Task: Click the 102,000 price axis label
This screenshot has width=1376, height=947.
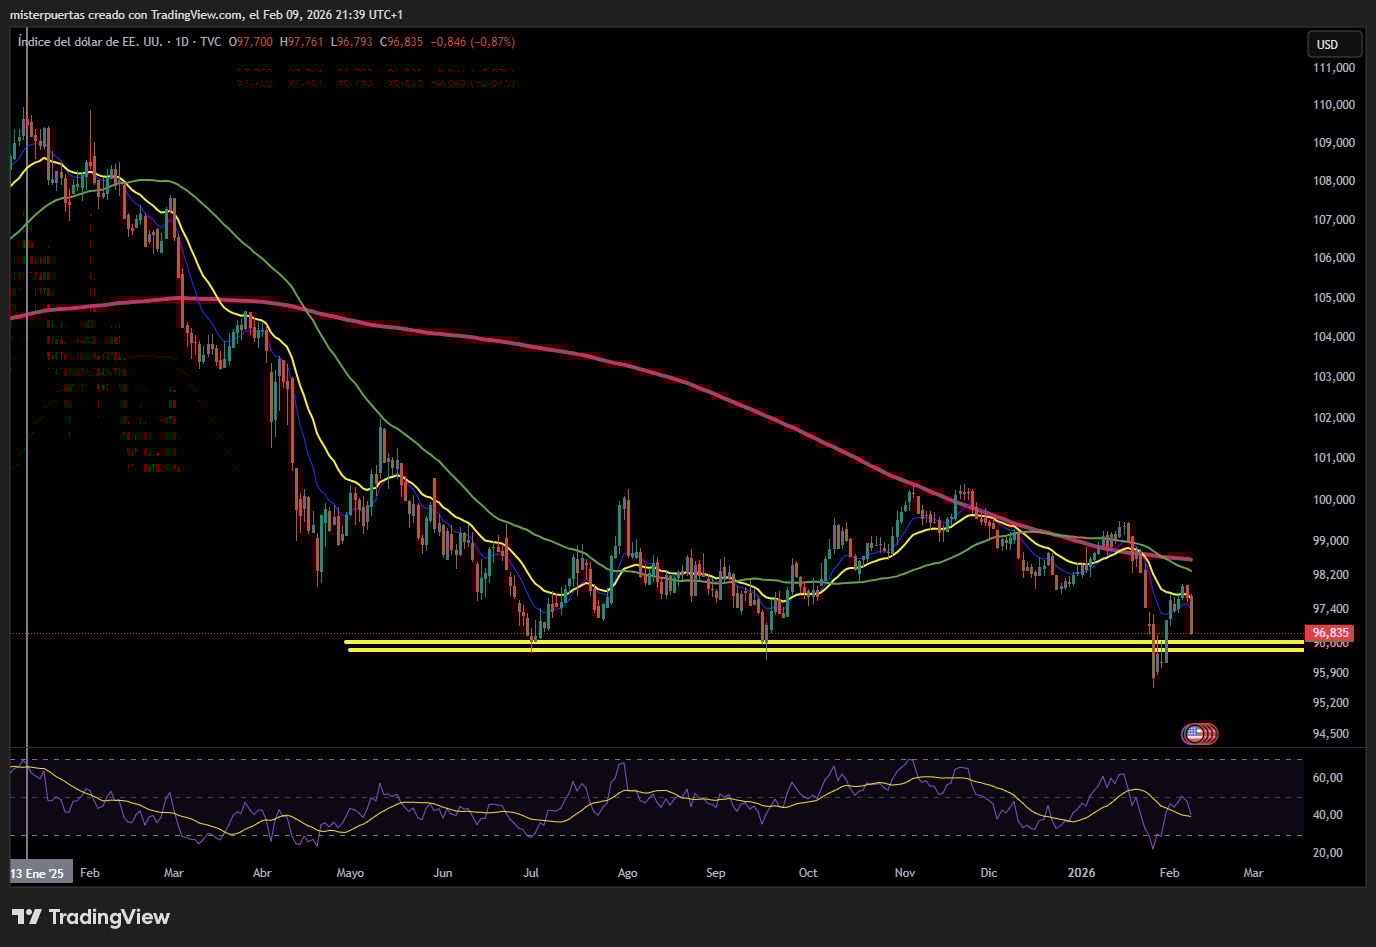Action: 1334,418
